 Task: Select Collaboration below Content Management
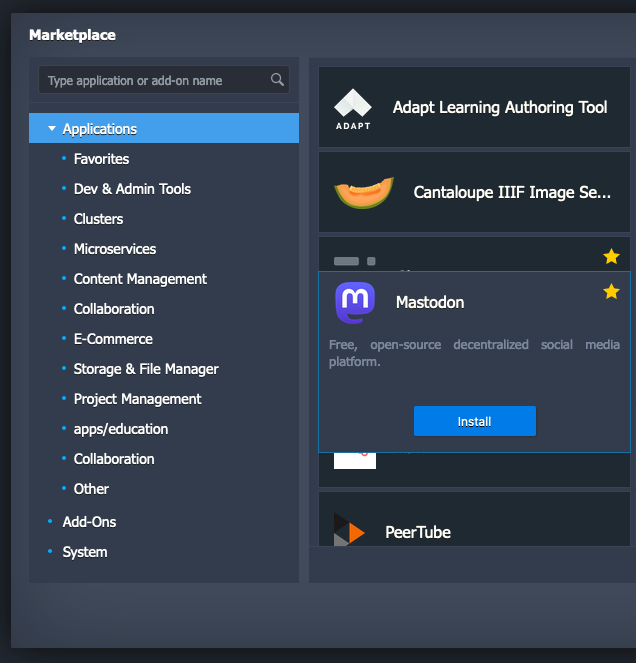(x=114, y=309)
